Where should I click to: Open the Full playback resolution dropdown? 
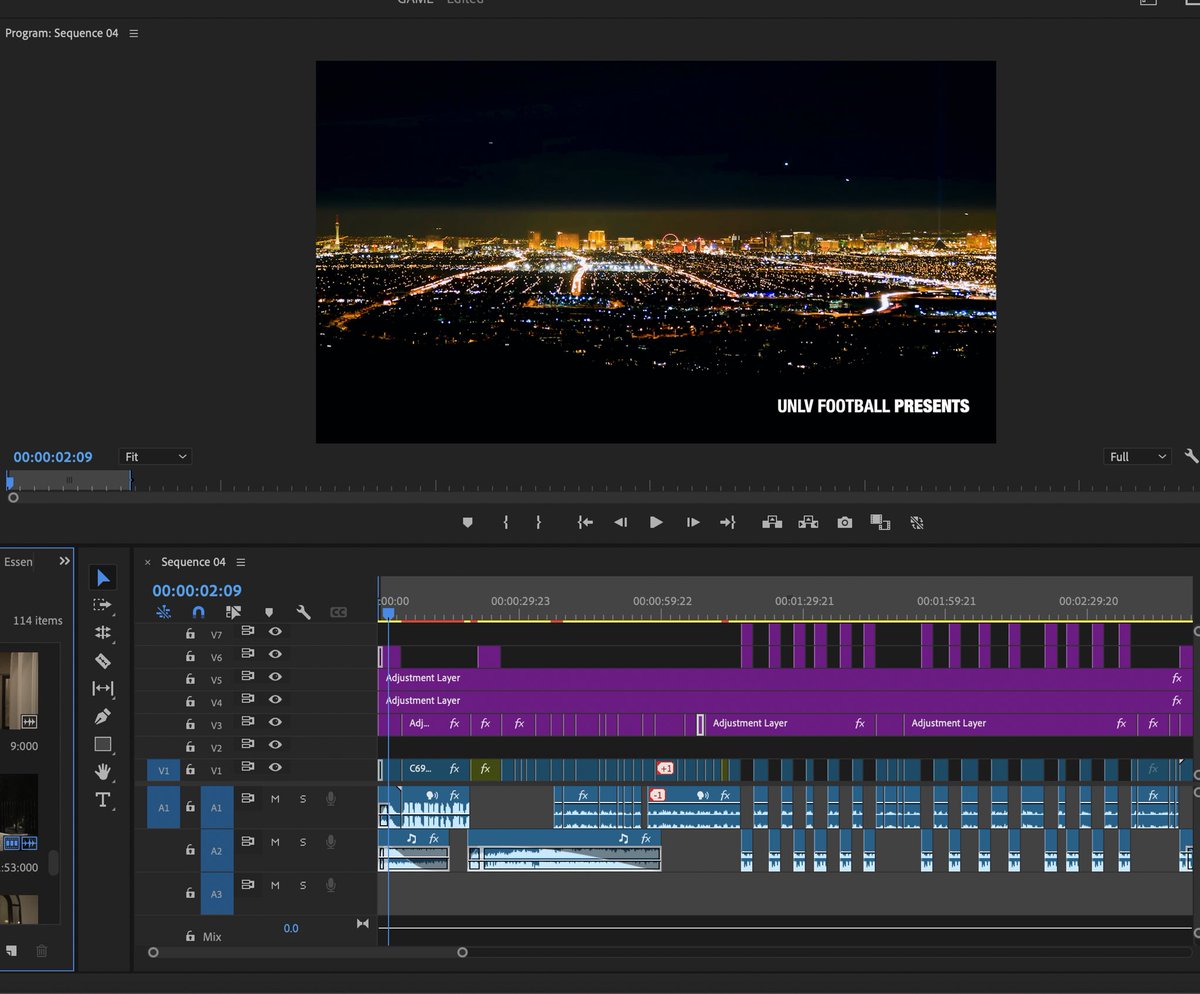pyautogui.click(x=1137, y=456)
